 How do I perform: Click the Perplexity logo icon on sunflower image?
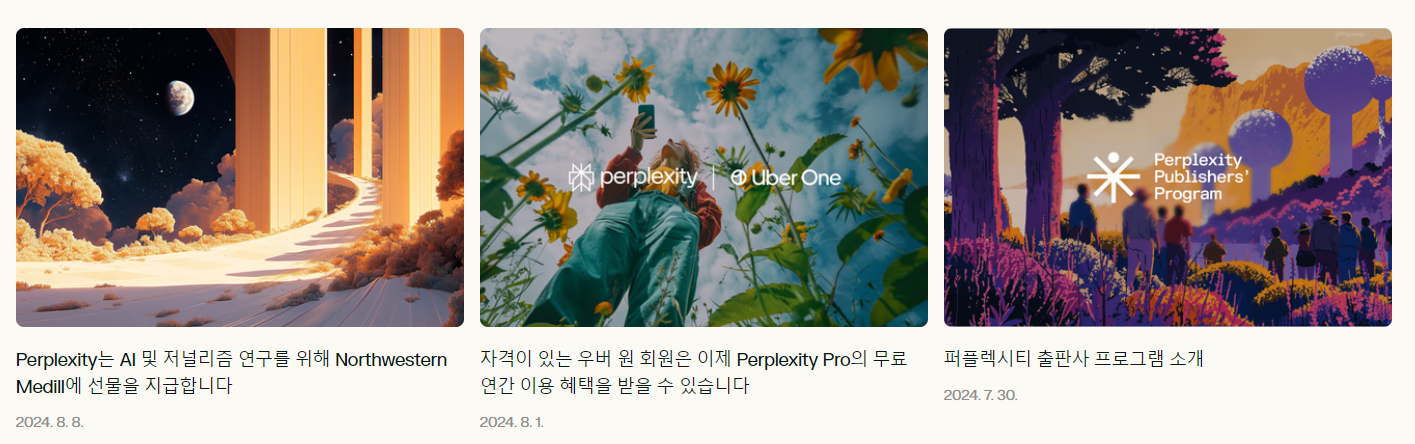(581, 178)
